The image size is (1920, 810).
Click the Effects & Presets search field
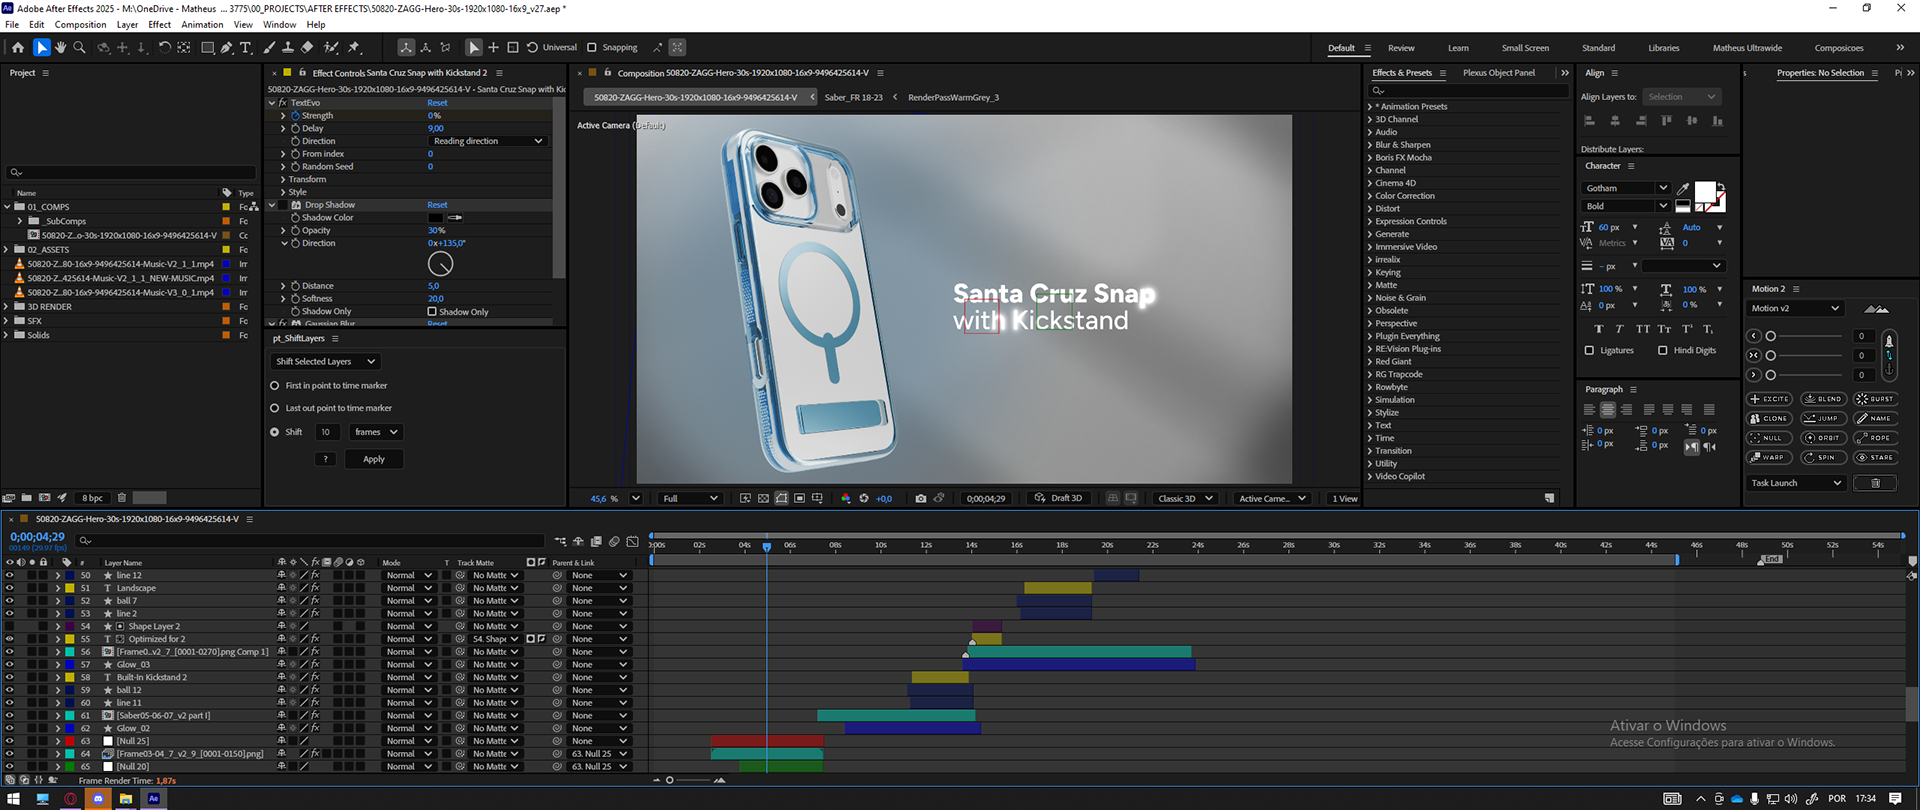click(1468, 90)
